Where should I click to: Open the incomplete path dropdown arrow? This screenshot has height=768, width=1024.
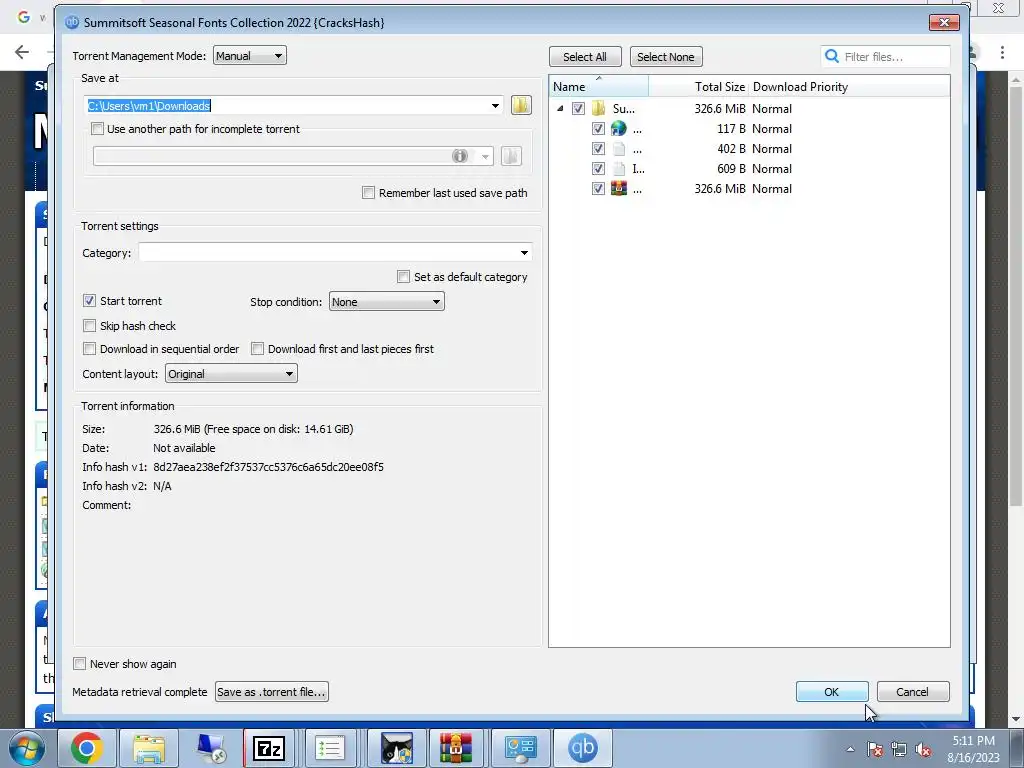coord(485,156)
